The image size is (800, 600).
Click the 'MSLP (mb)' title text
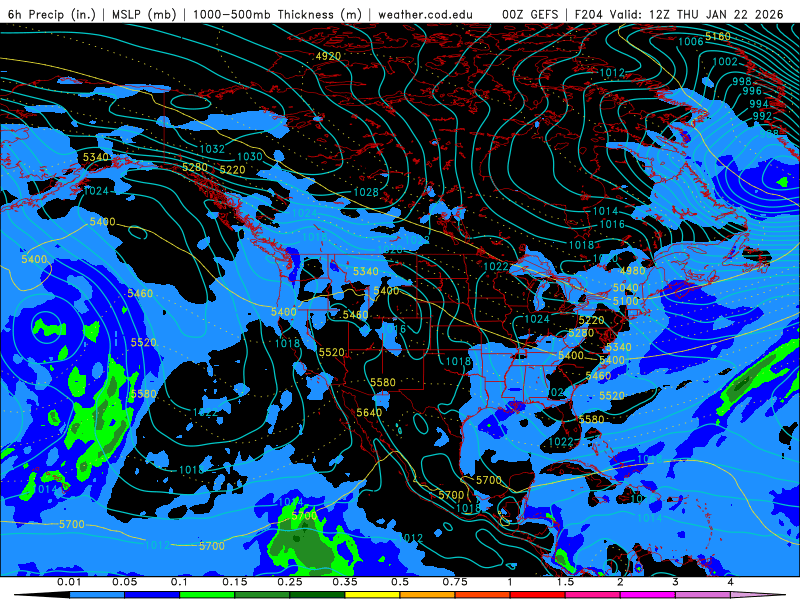click(144, 14)
